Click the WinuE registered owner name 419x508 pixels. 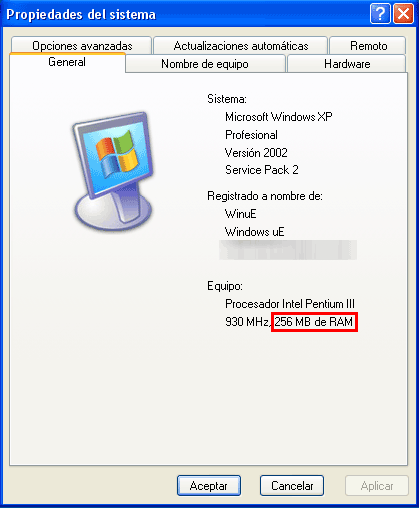241,214
